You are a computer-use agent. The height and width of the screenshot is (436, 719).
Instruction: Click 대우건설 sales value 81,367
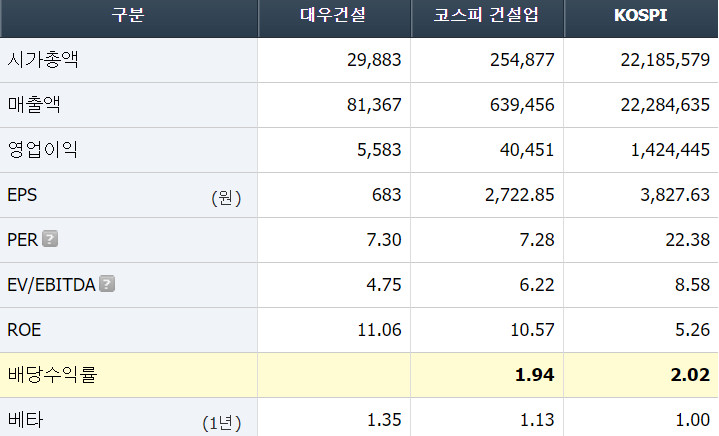374,105
